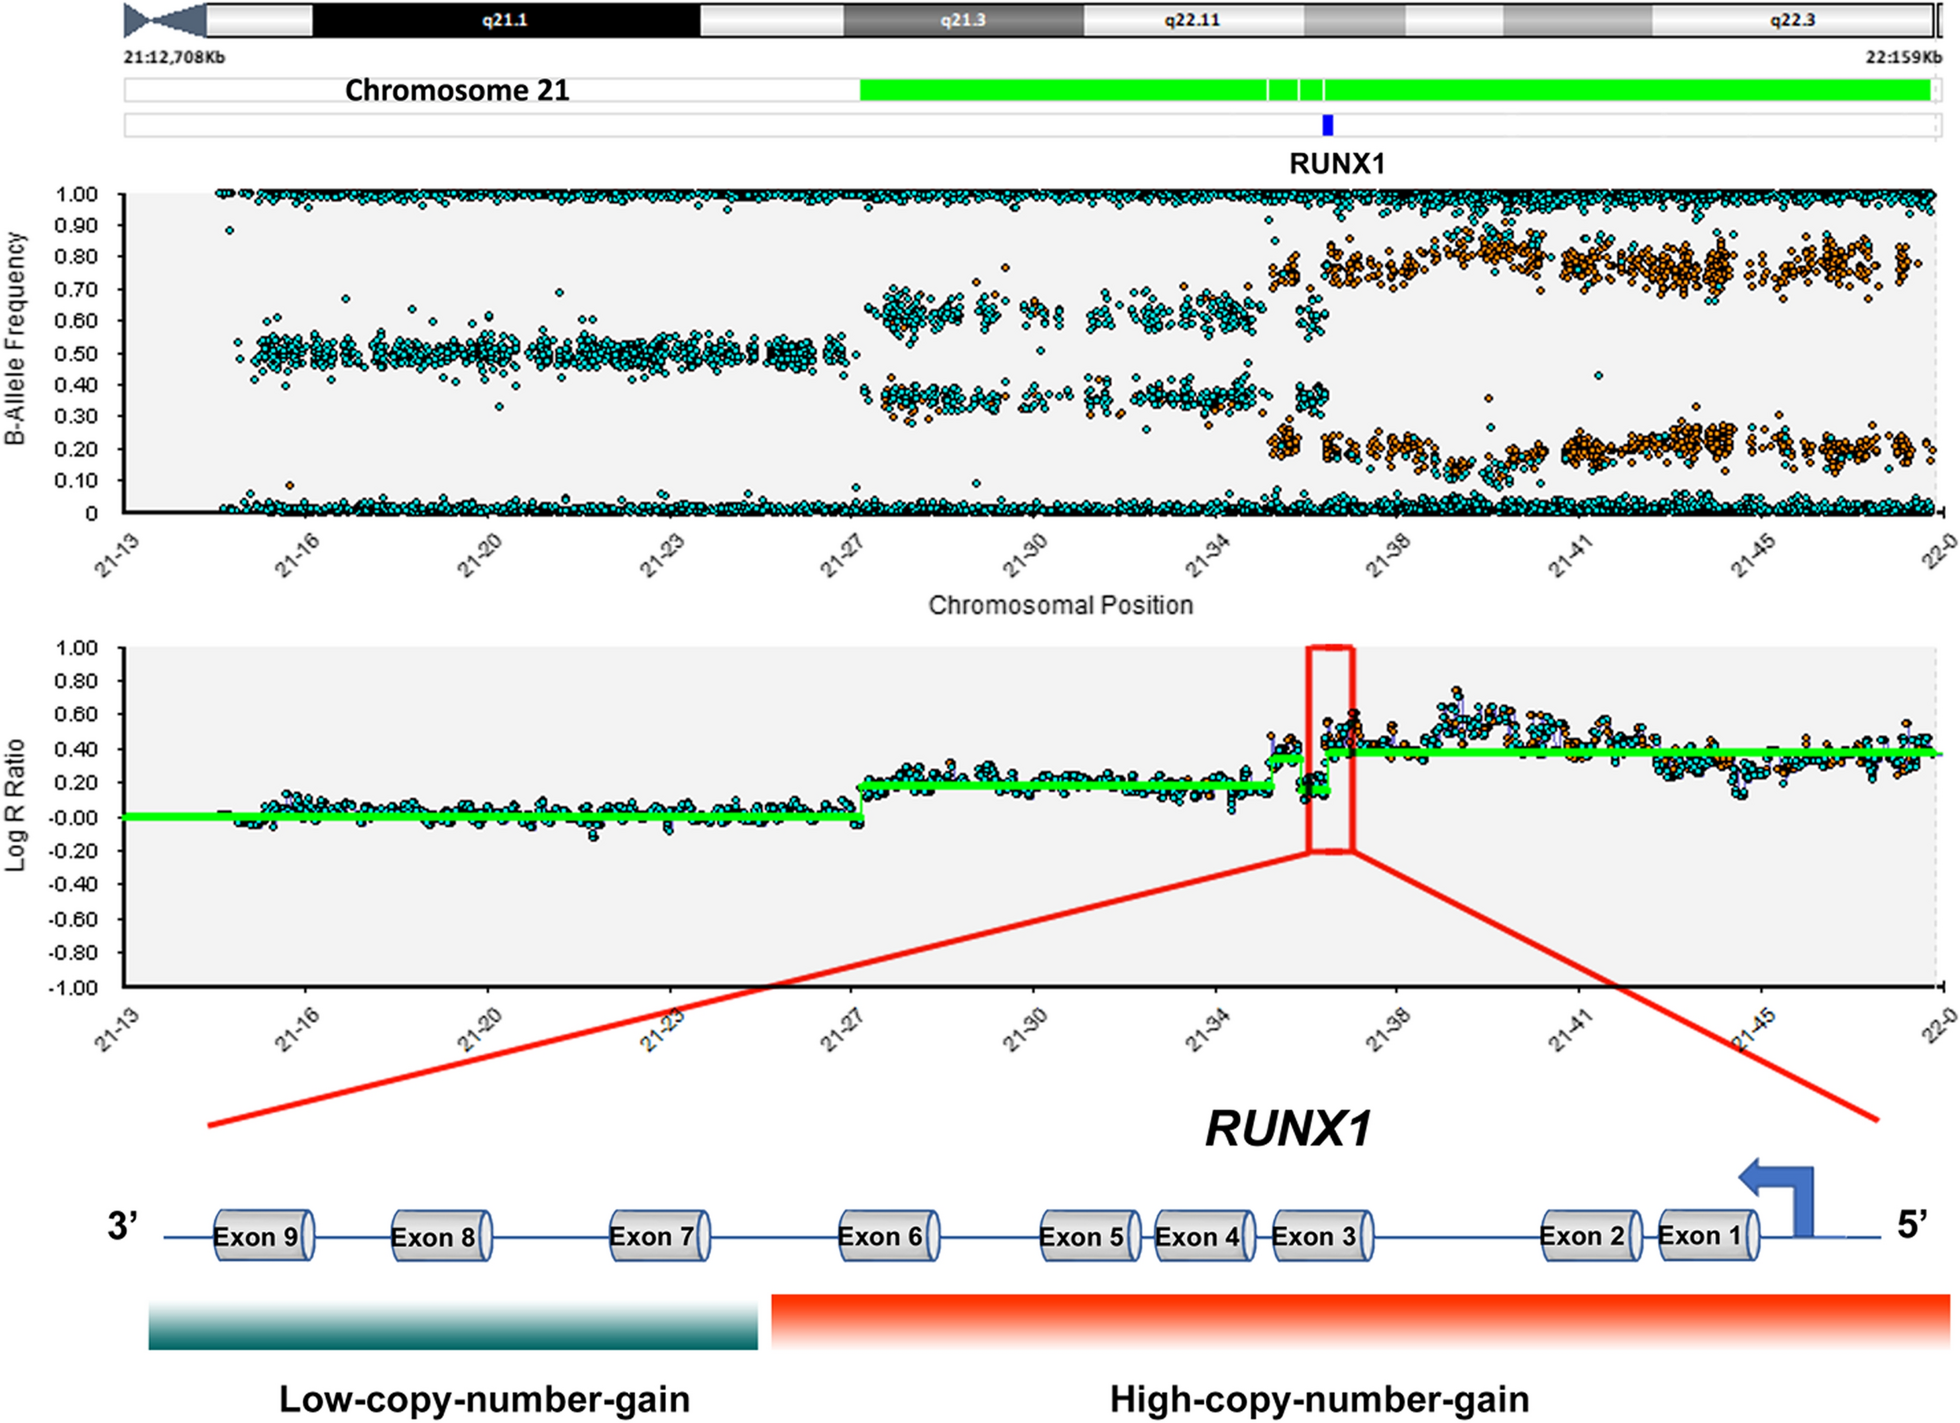Click the Log R Ratio axis title

(14, 806)
